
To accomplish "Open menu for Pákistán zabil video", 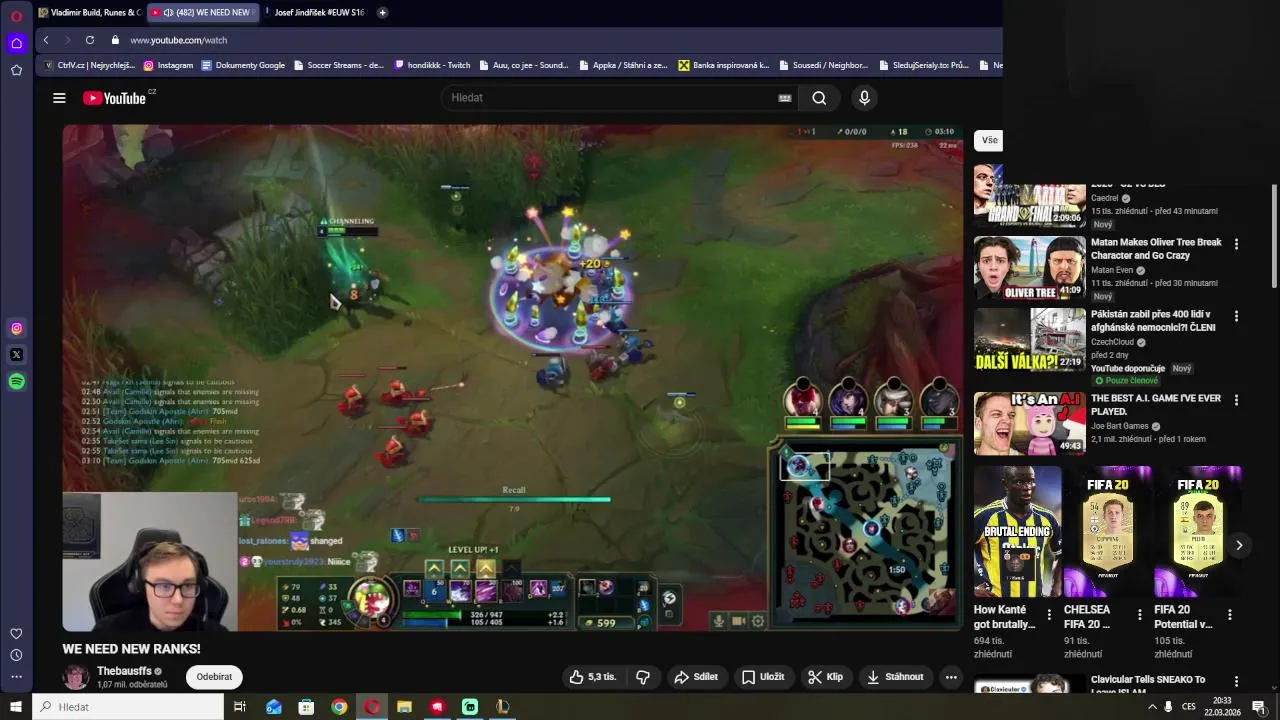I will tap(1236, 316).
